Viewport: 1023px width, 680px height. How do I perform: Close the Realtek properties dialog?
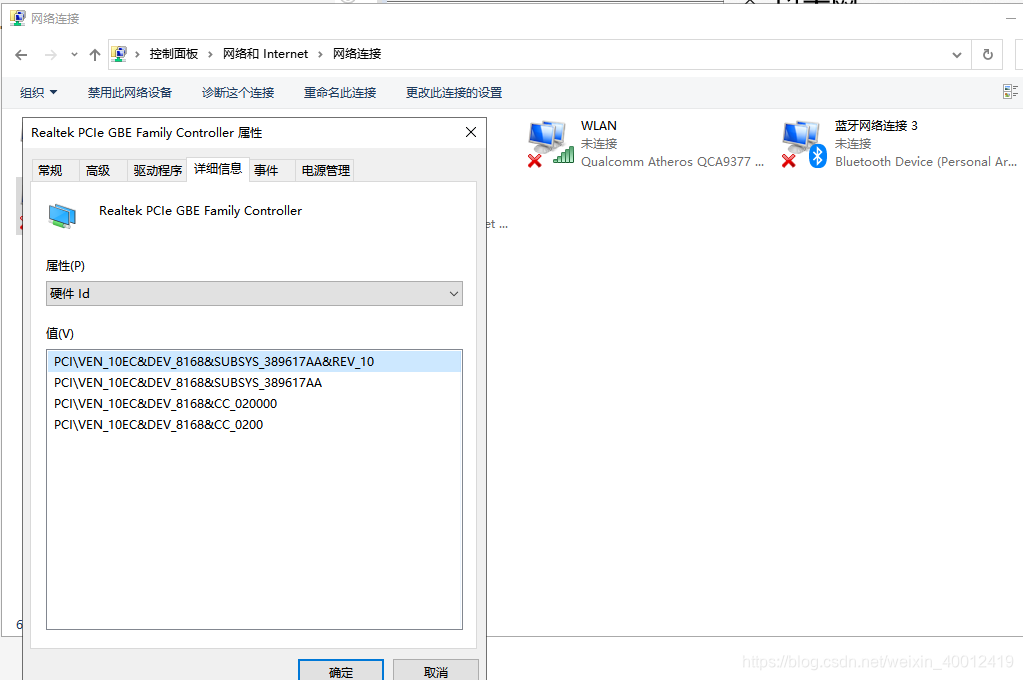[x=471, y=132]
